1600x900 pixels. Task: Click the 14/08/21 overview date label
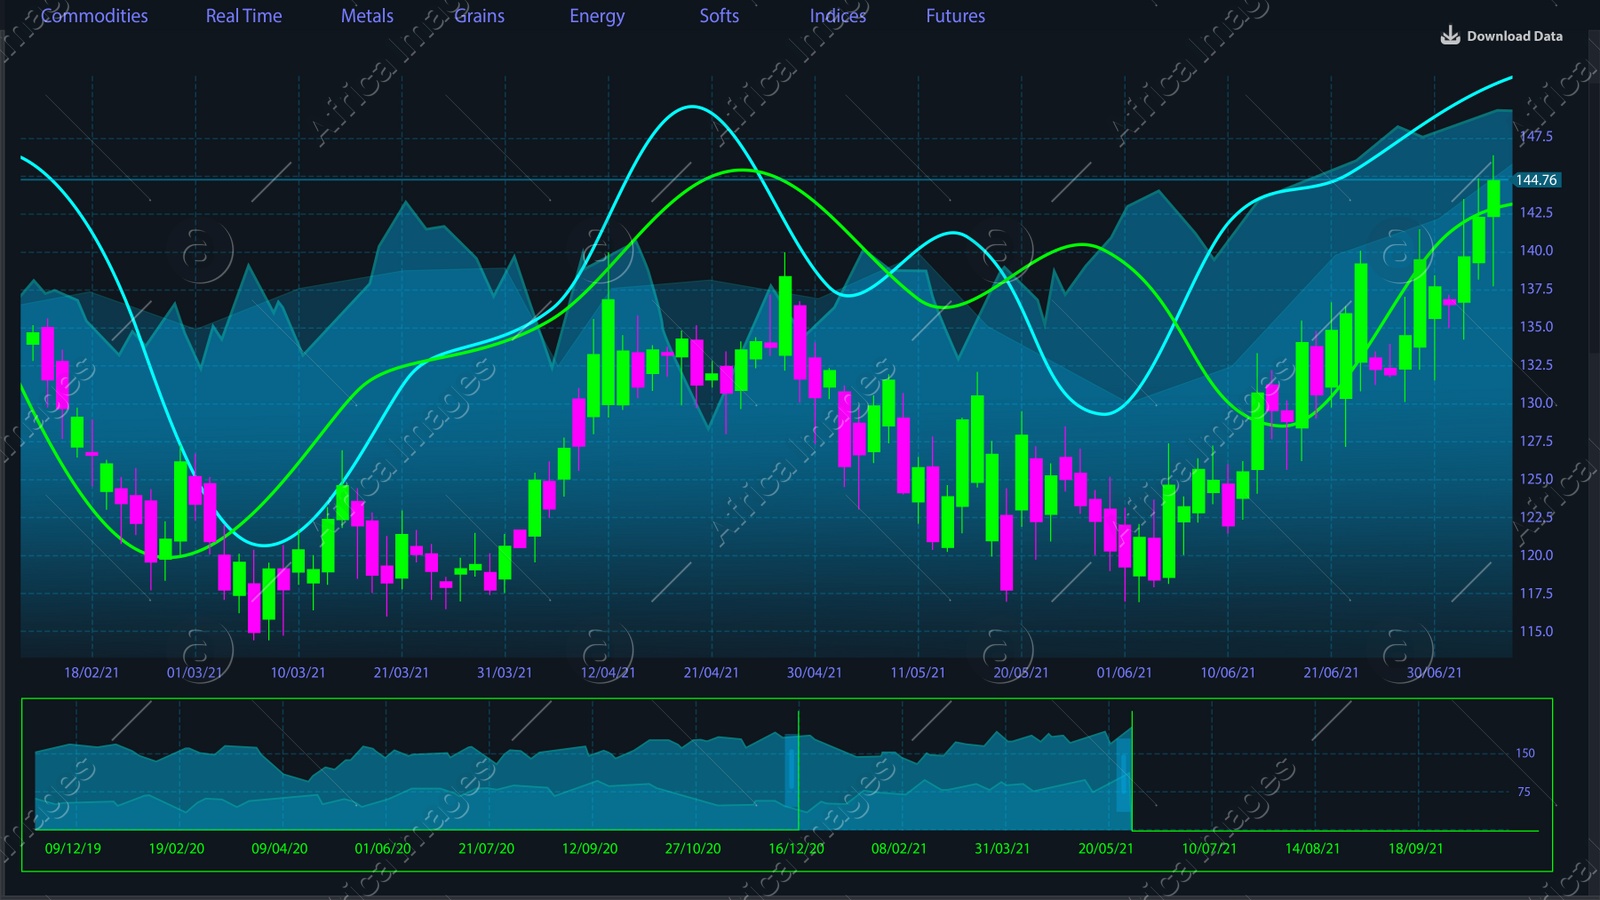pyautogui.click(x=1312, y=848)
